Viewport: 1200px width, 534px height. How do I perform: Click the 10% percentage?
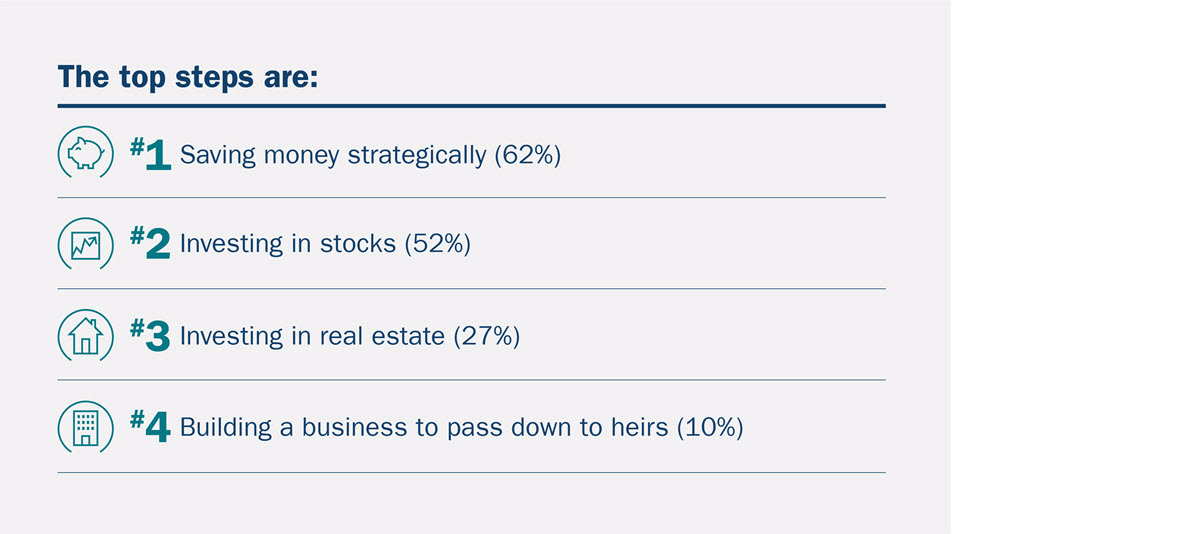coord(711,428)
